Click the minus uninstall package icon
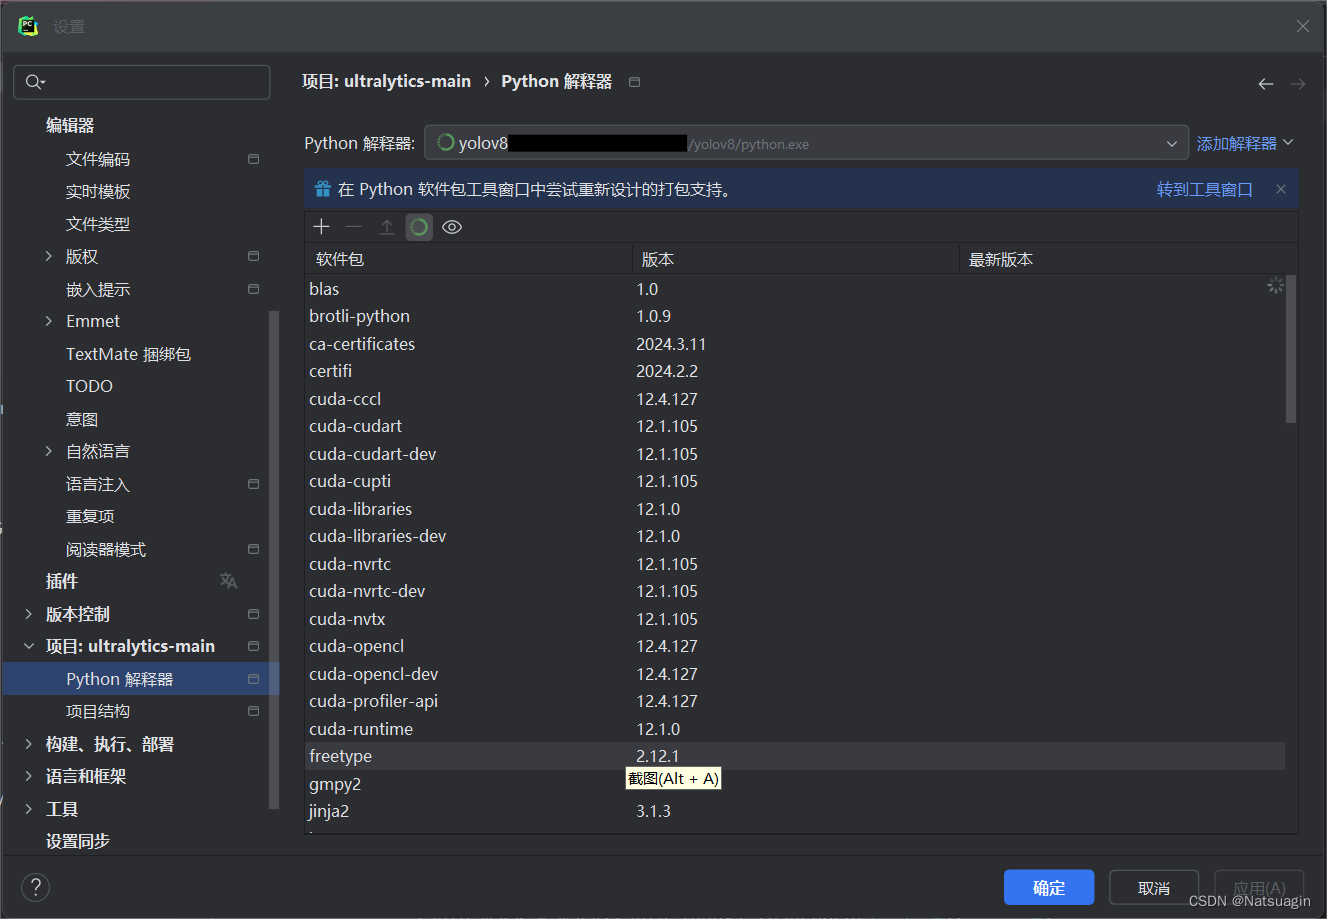This screenshot has width=1327, height=919. 353,227
